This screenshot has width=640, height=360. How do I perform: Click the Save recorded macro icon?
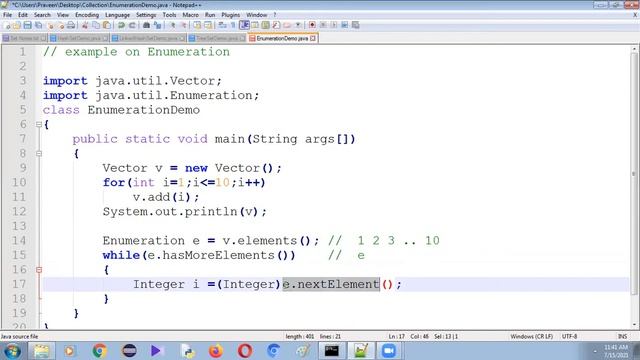[x=356, y=25]
